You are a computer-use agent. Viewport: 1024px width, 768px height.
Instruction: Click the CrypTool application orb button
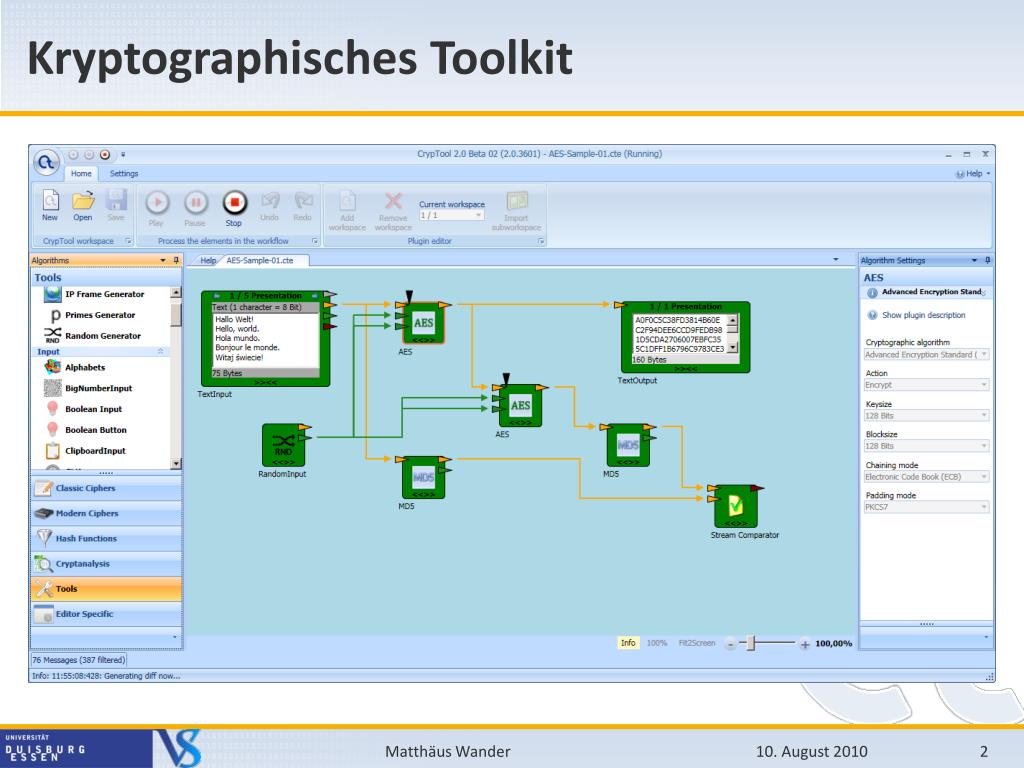pos(46,162)
